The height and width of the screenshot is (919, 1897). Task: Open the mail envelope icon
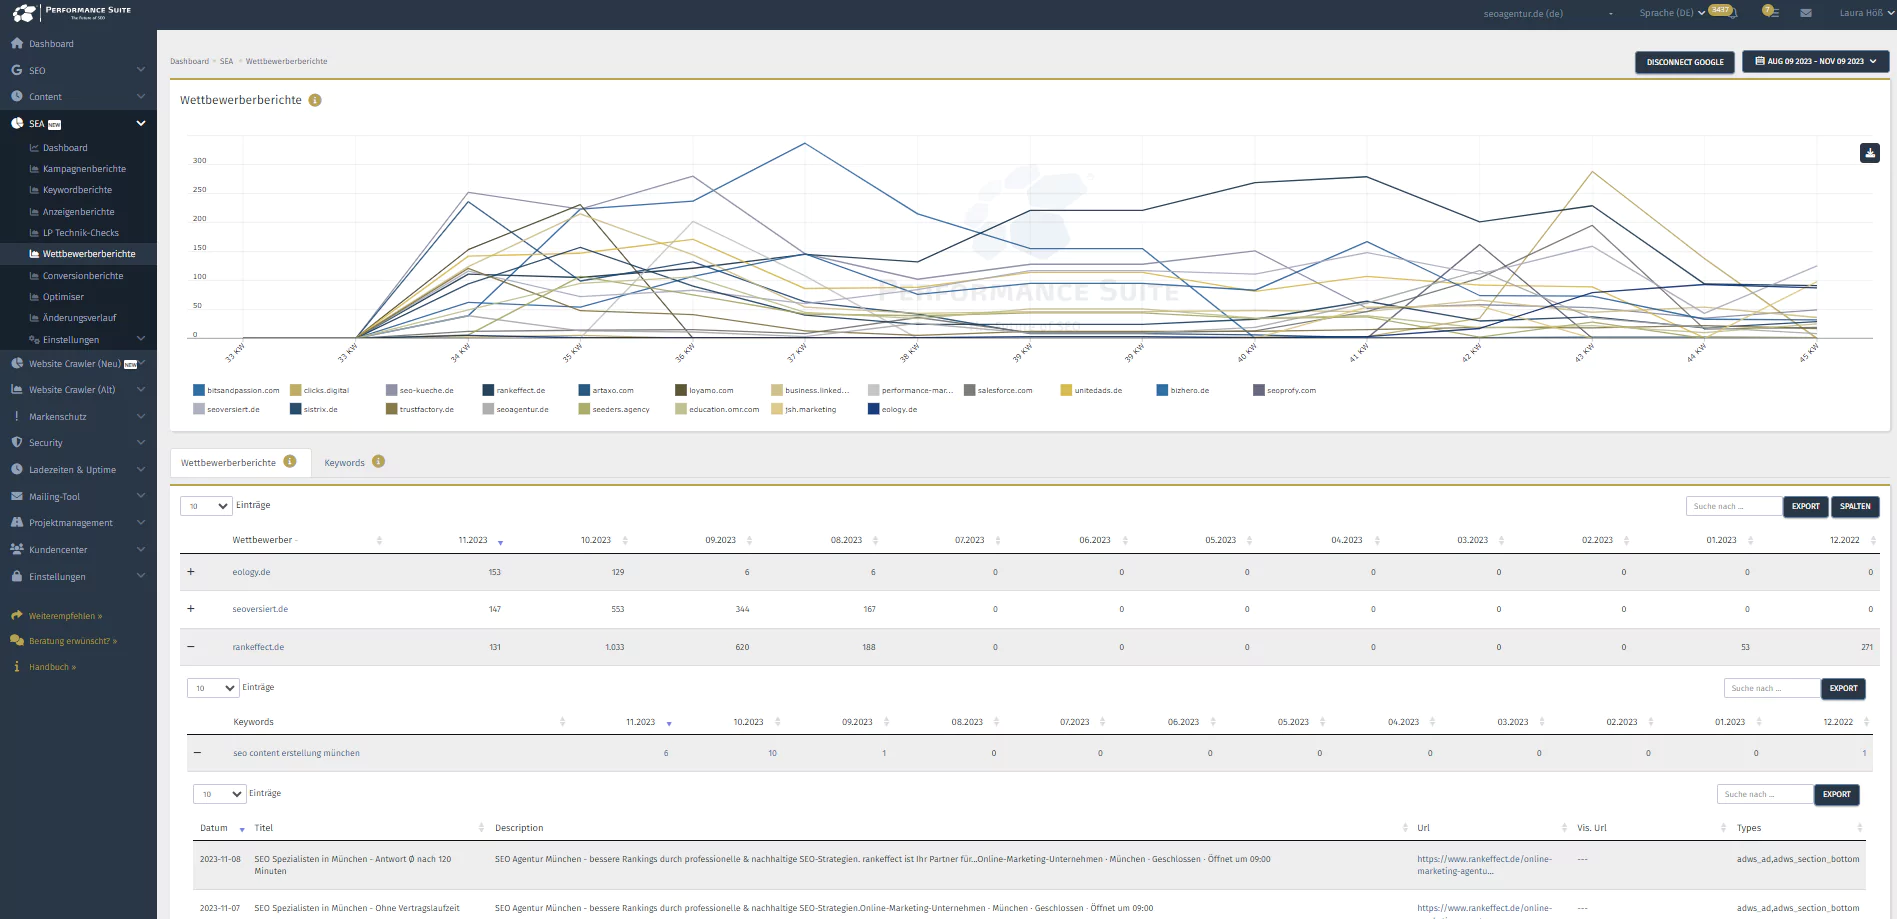(x=1806, y=13)
